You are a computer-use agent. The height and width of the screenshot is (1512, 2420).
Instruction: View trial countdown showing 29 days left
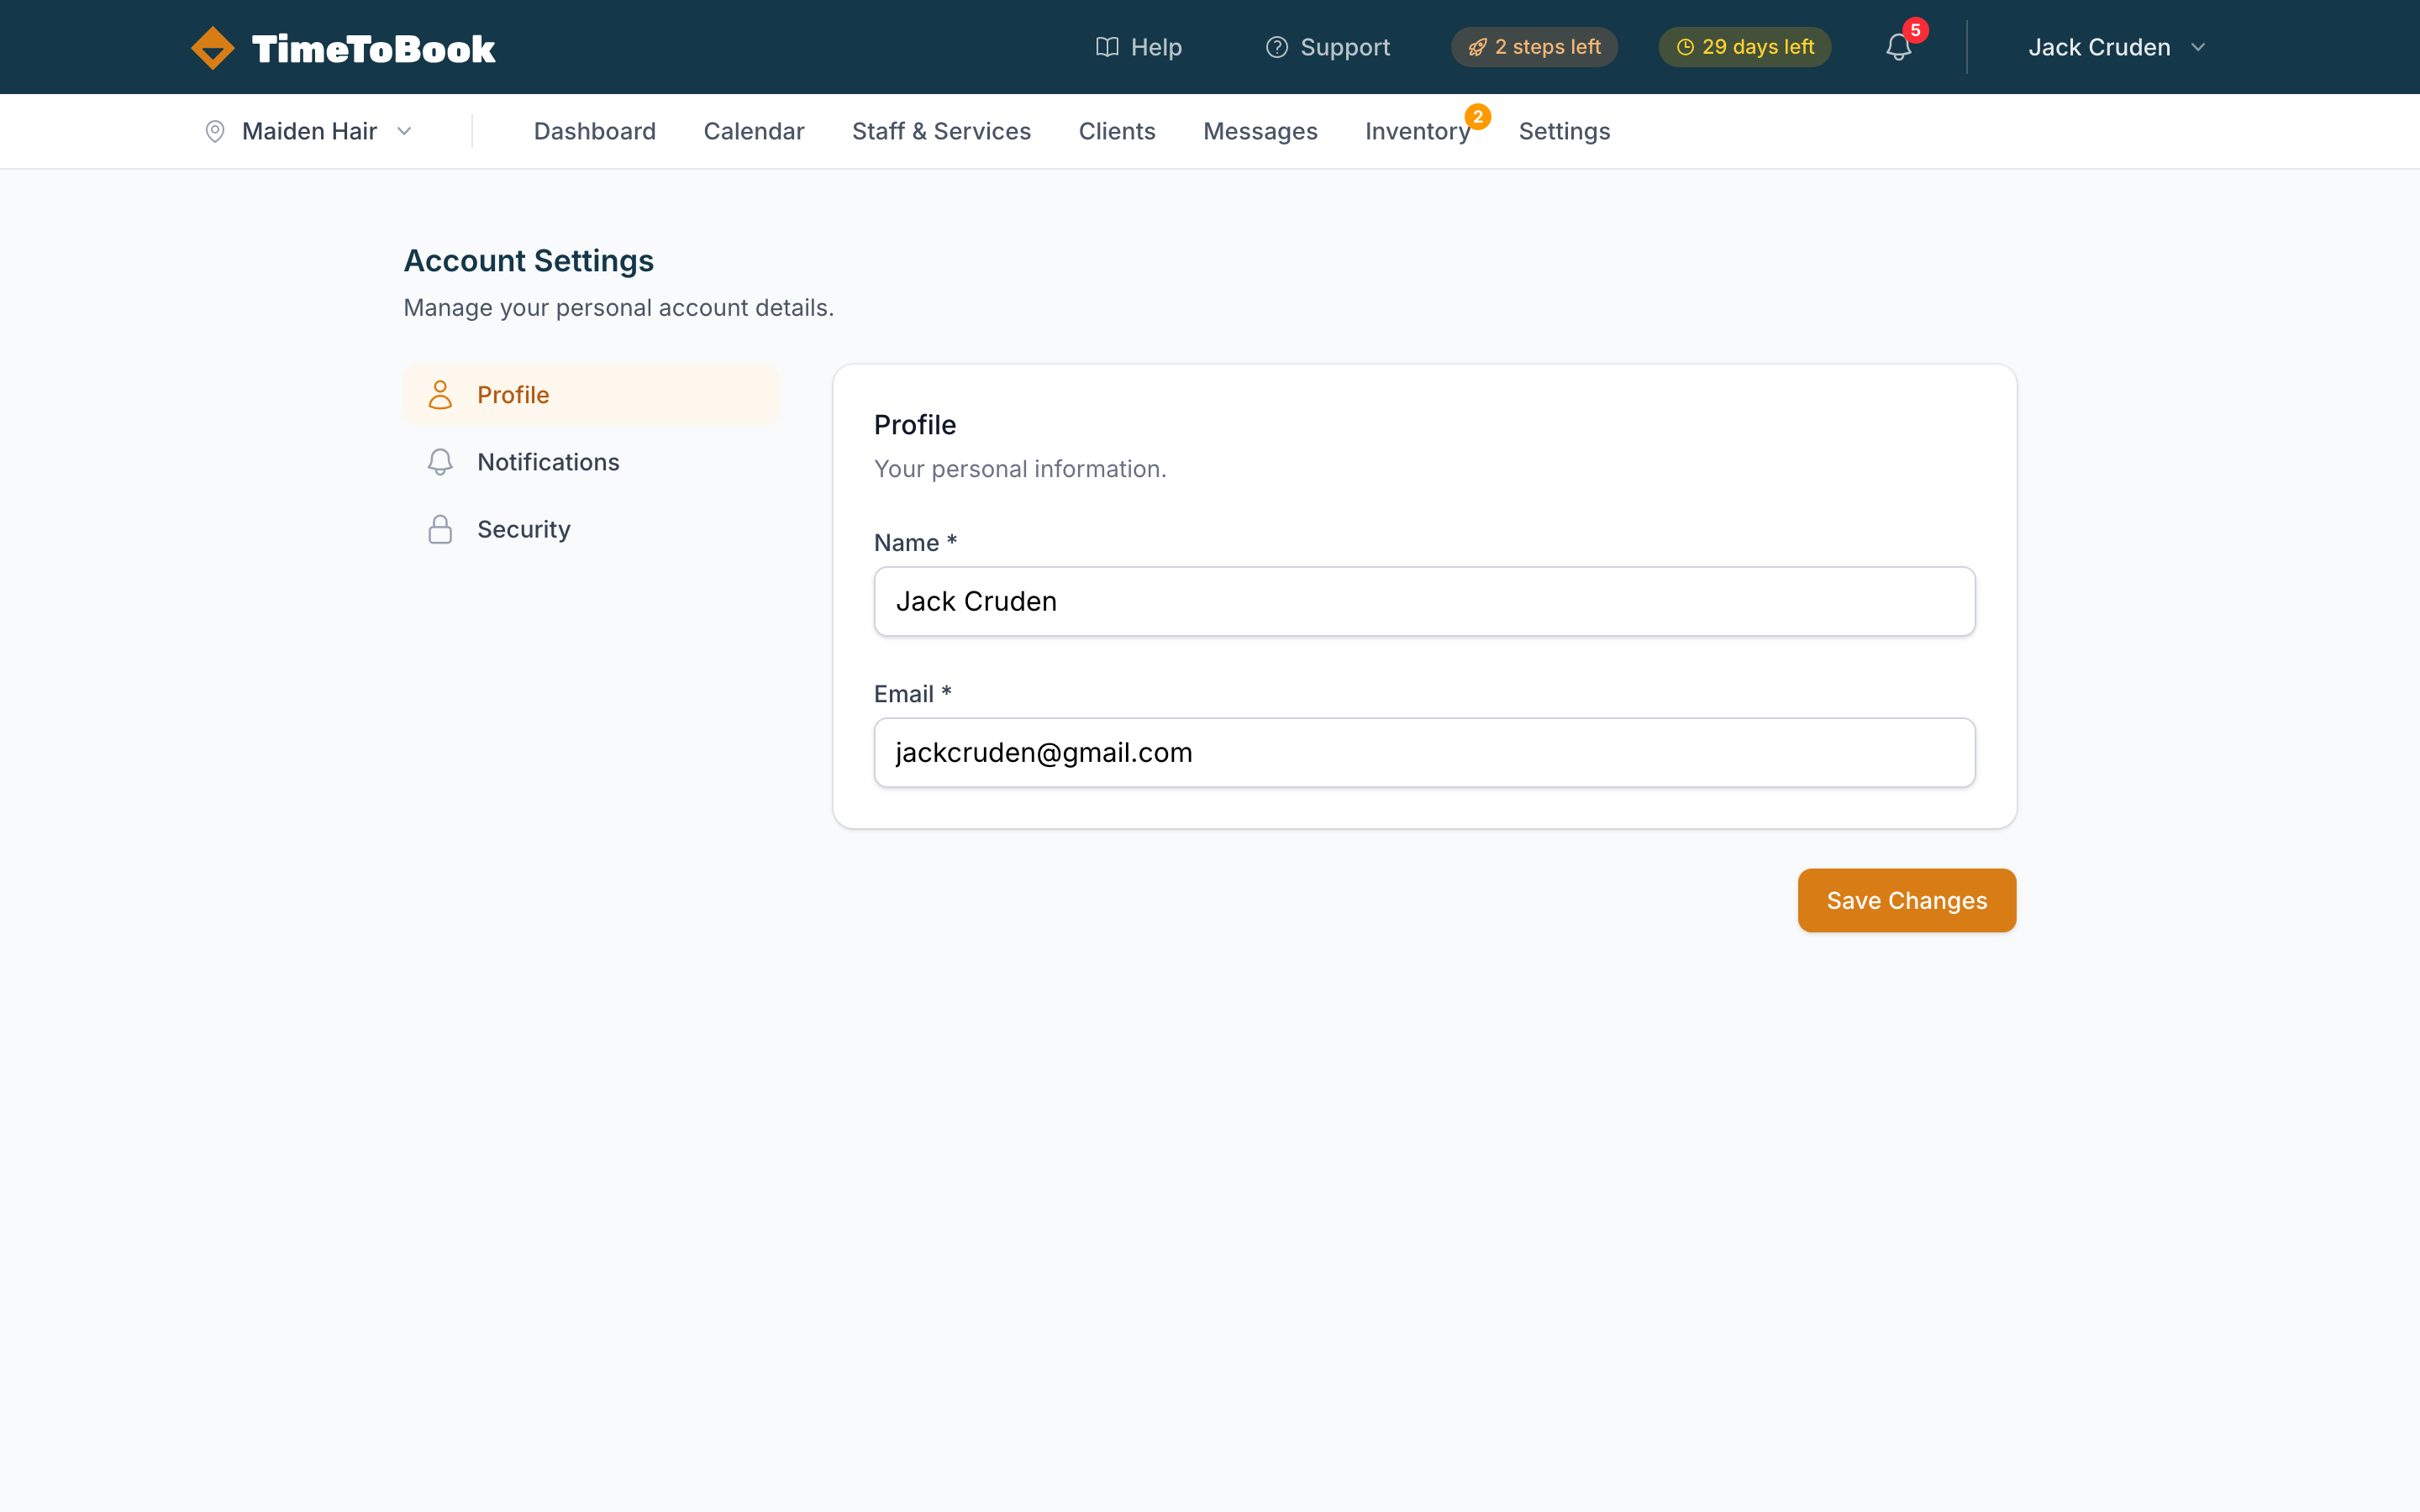coord(1744,46)
